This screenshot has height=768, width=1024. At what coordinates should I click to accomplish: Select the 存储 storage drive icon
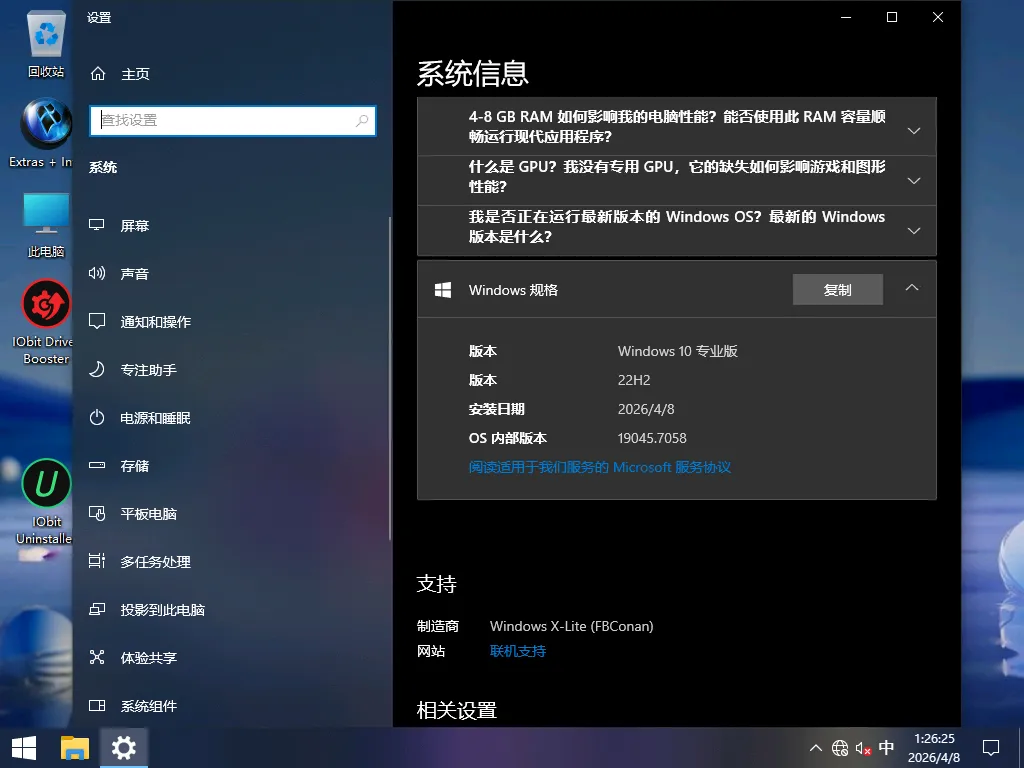[x=97, y=466]
